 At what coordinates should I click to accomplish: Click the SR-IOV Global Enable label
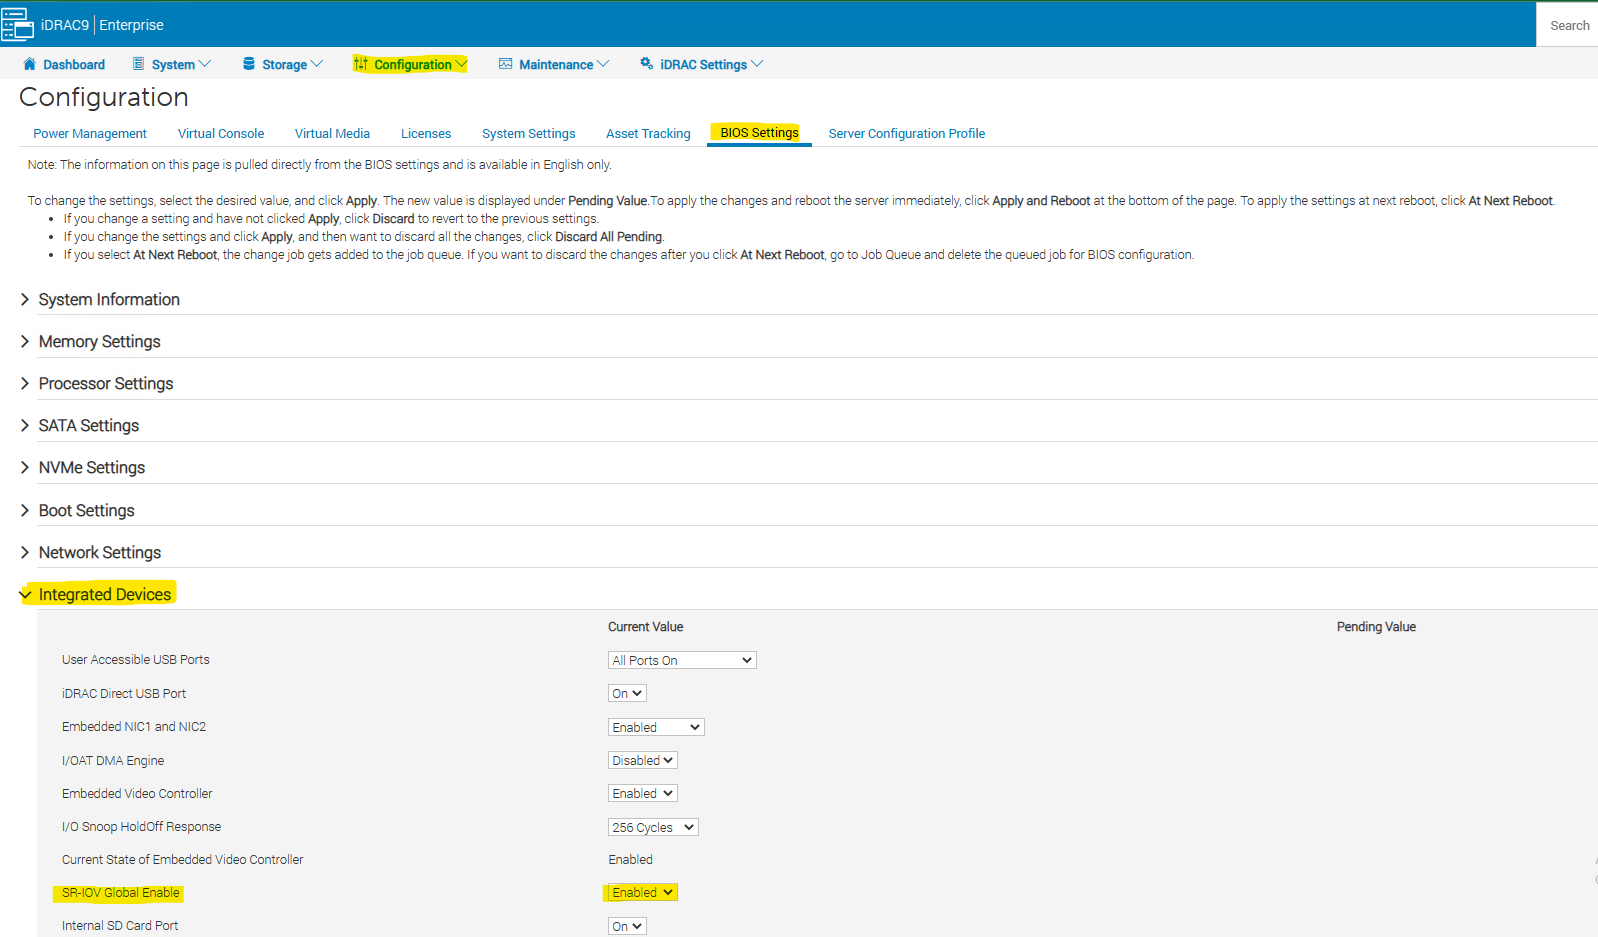[121, 893]
